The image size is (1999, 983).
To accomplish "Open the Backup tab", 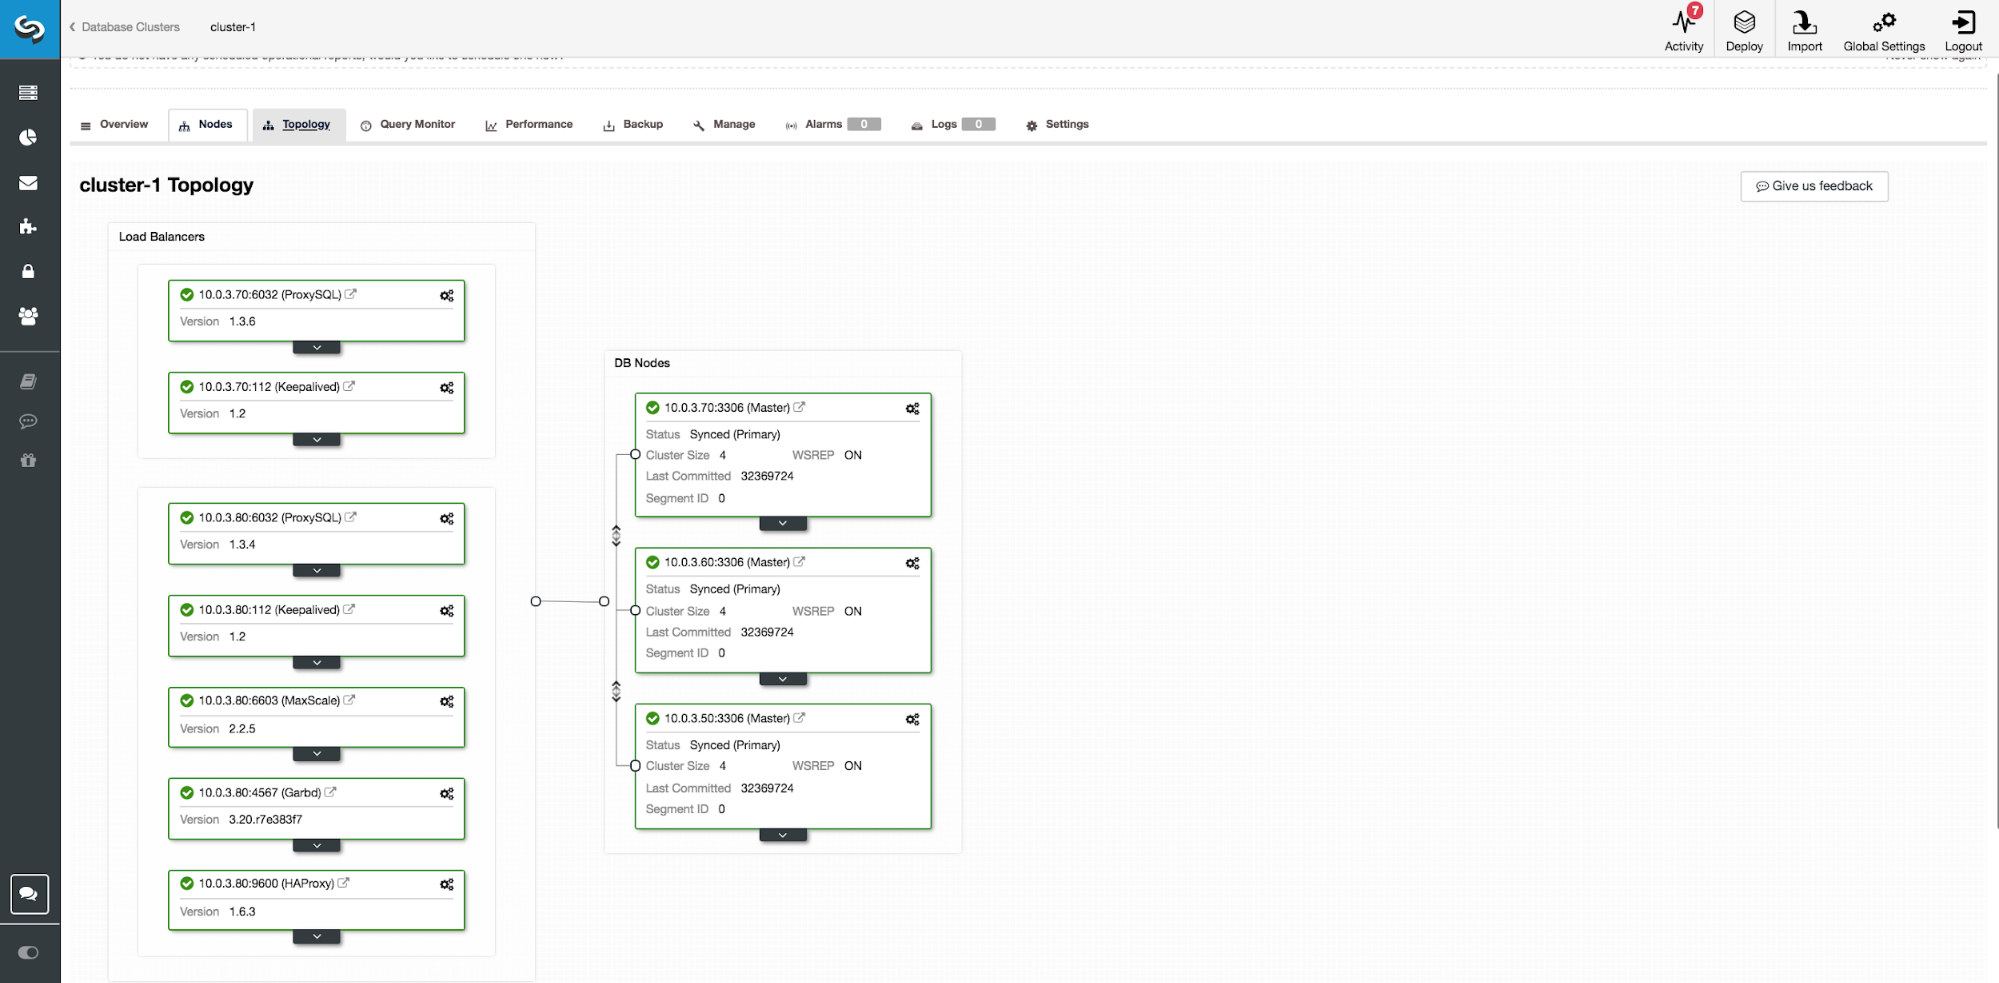I will 633,125.
